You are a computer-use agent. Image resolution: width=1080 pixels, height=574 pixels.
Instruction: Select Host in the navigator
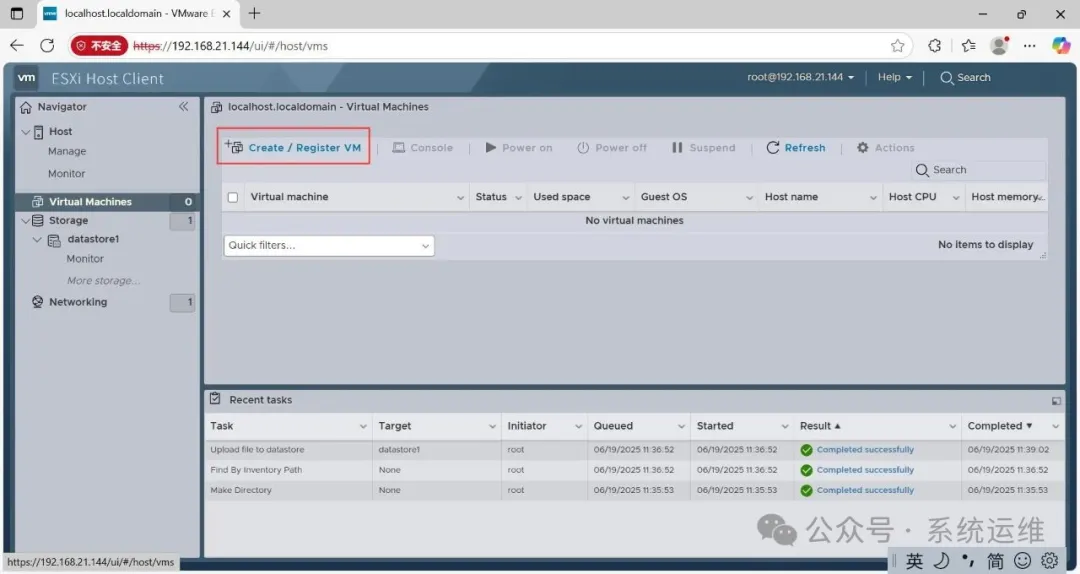[60, 131]
